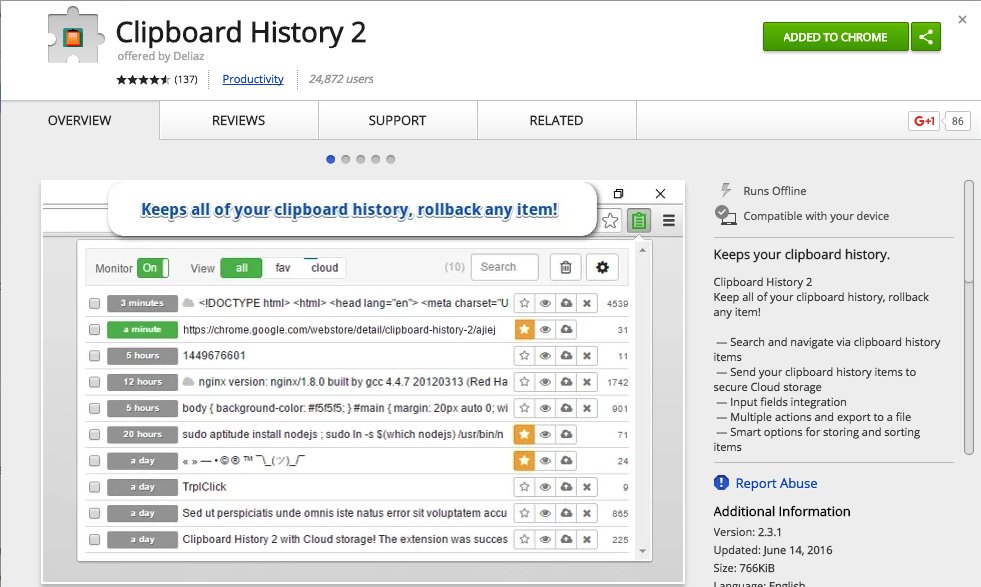Image resolution: width=981 pixels, height=587 pixels.
Task: Click the bookmark star in the address bar
Action: click(610, 220)
